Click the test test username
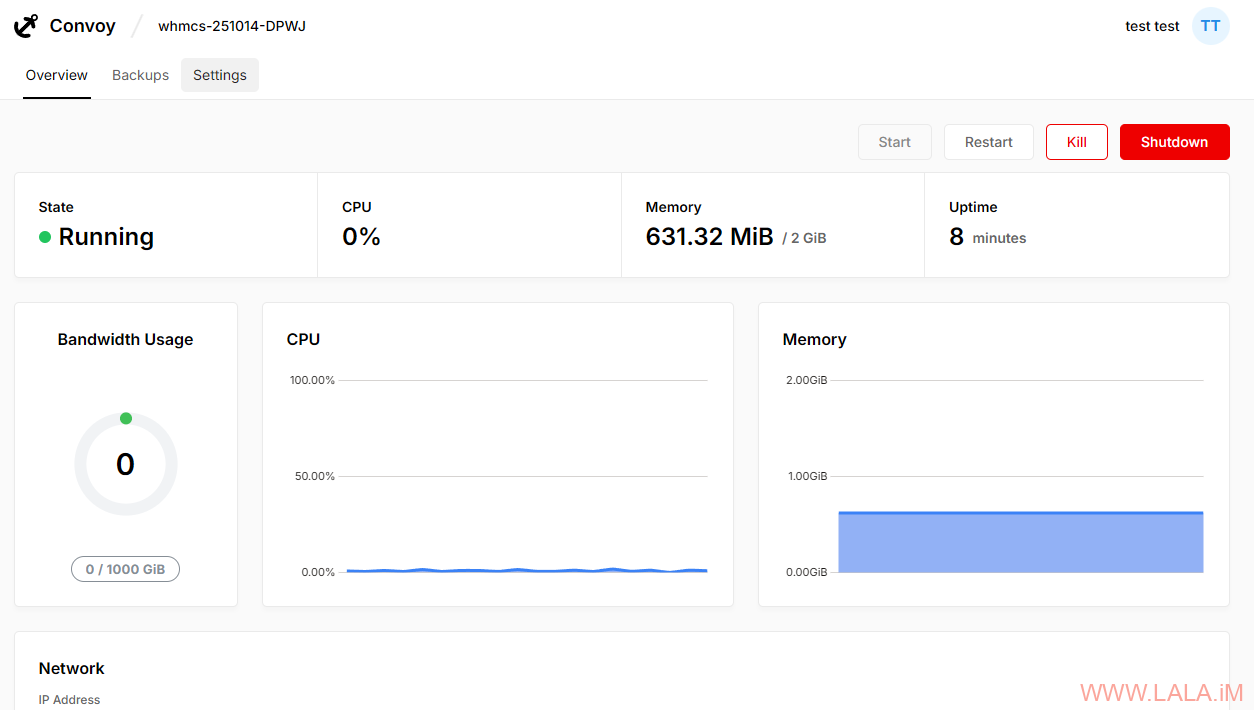 tap(1152, 26)
